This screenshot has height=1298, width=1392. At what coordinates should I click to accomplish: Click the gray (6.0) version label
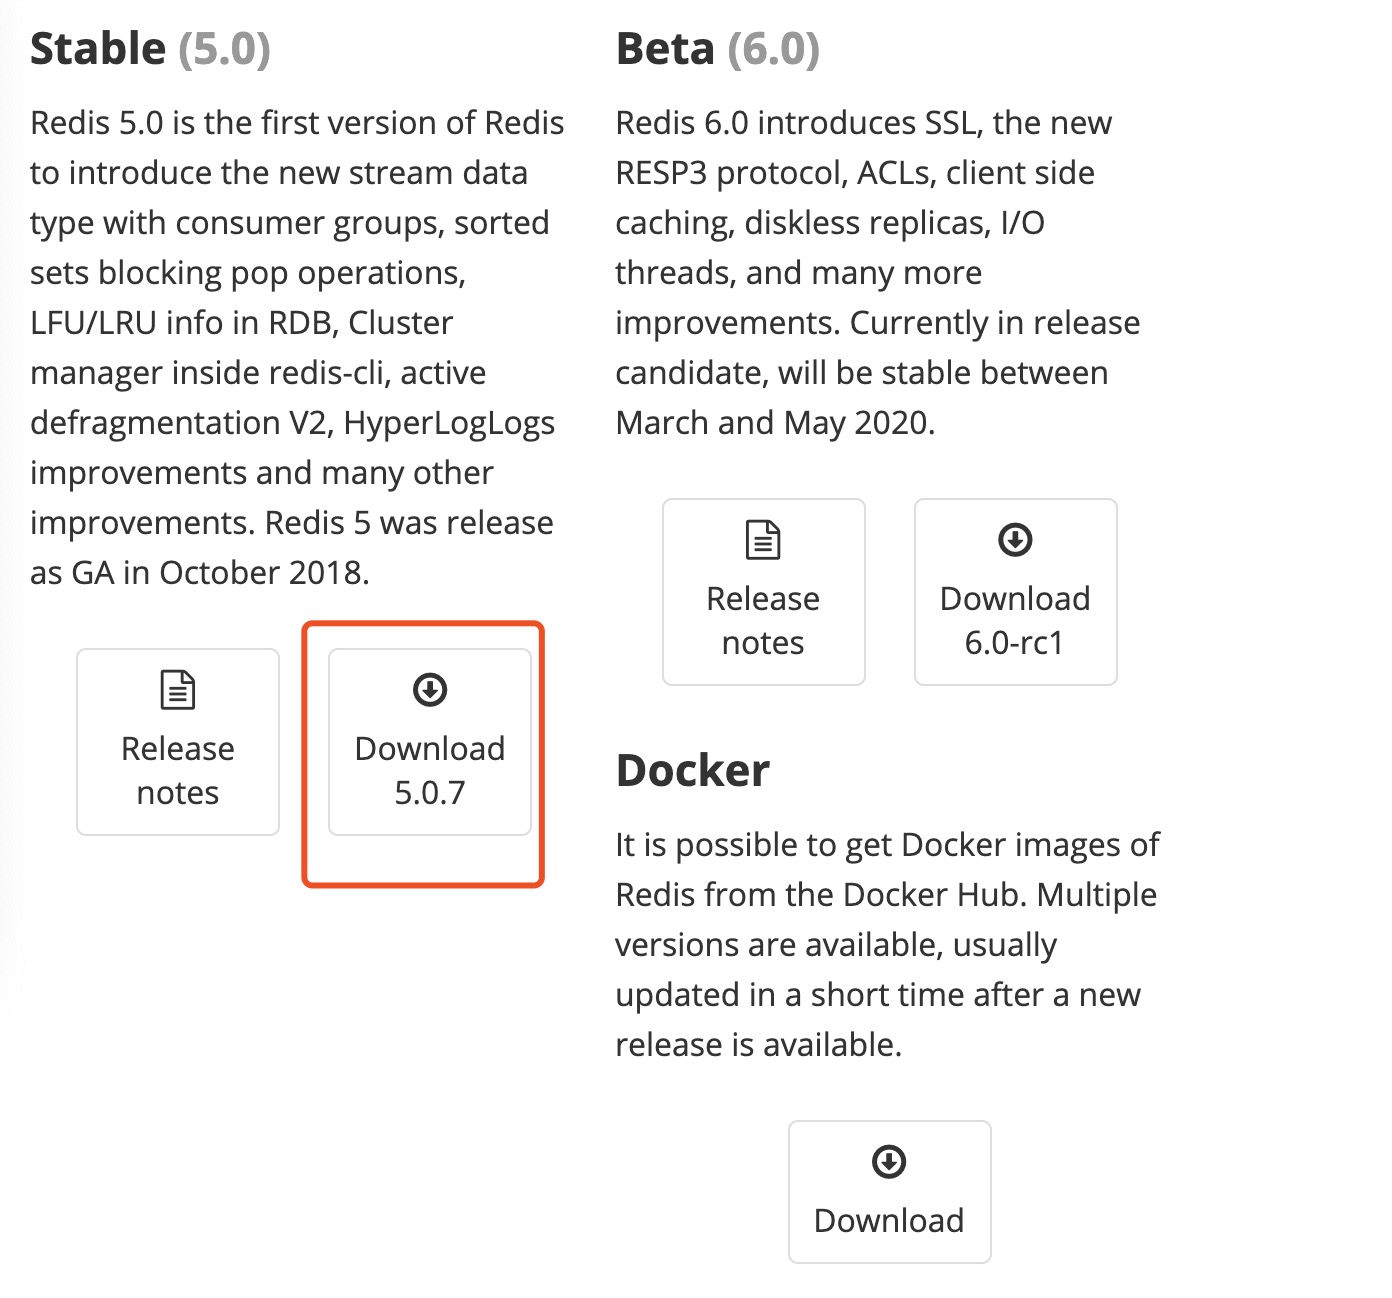tap(773, 49)
